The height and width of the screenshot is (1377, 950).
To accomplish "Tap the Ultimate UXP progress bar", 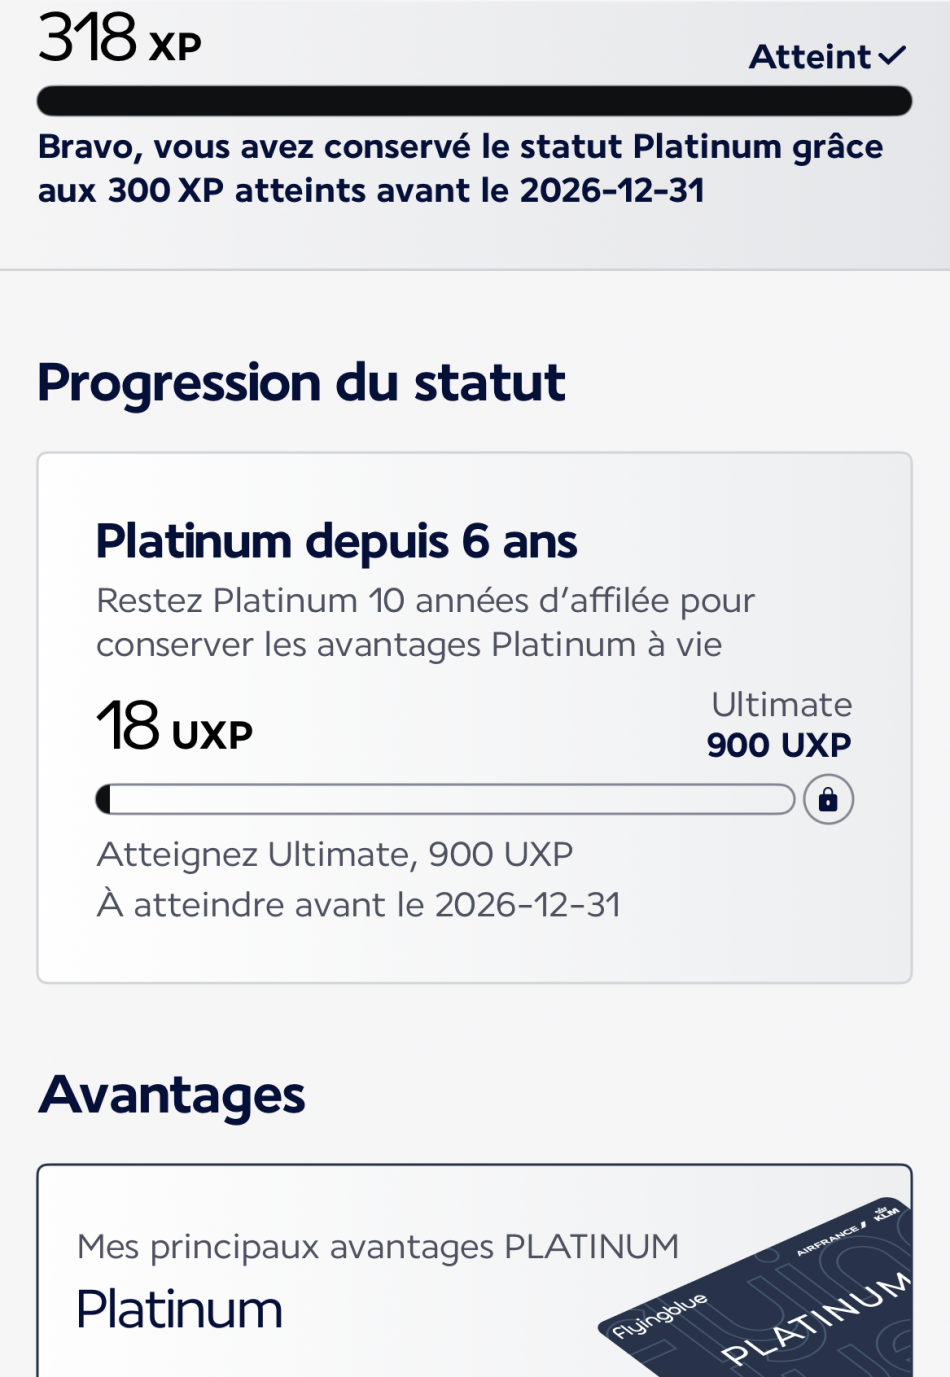I will coord(445,799).
